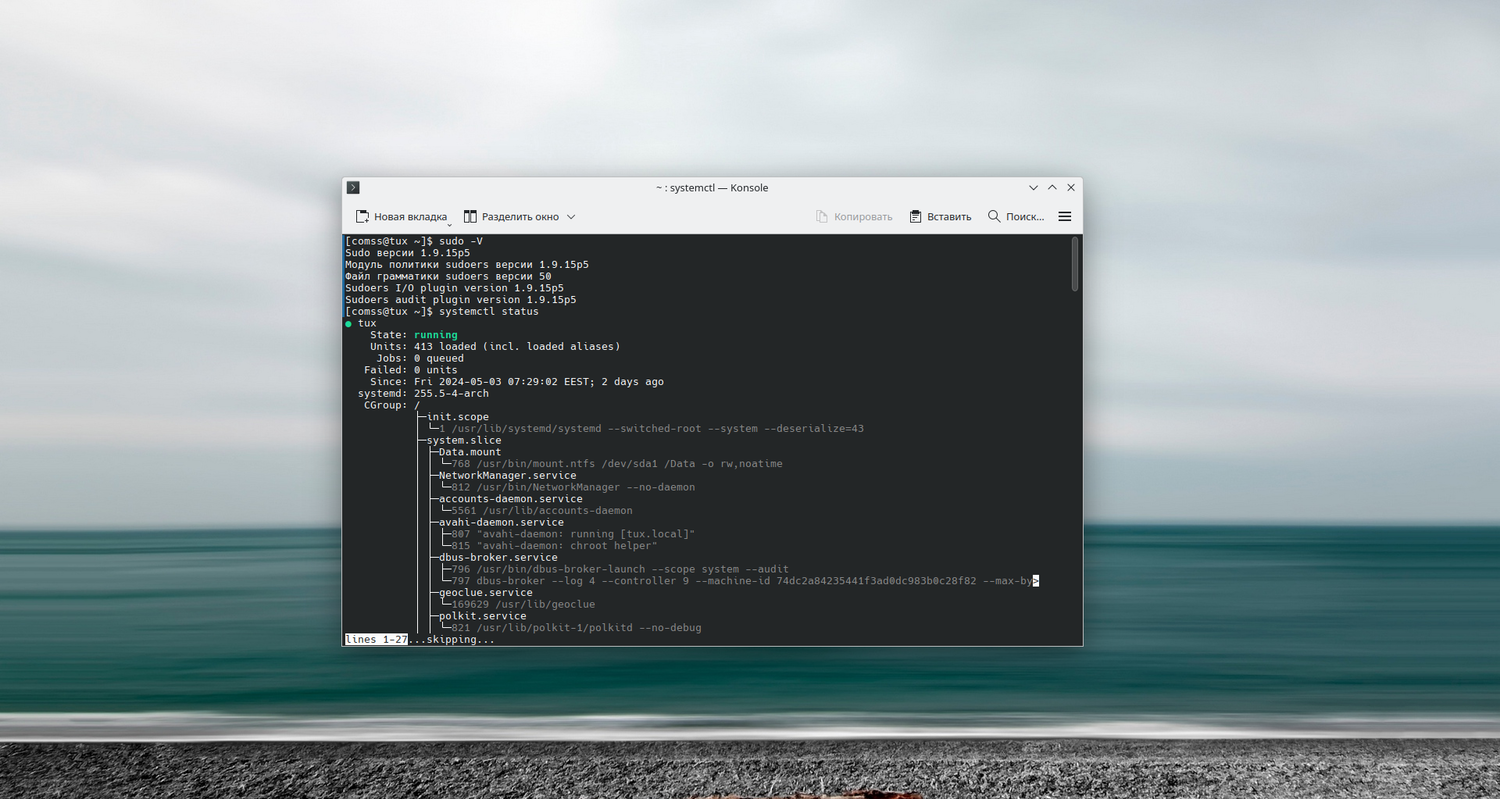
Task: Click the "avahi-daemon: chroot helper" line
Action: [554, 546]
